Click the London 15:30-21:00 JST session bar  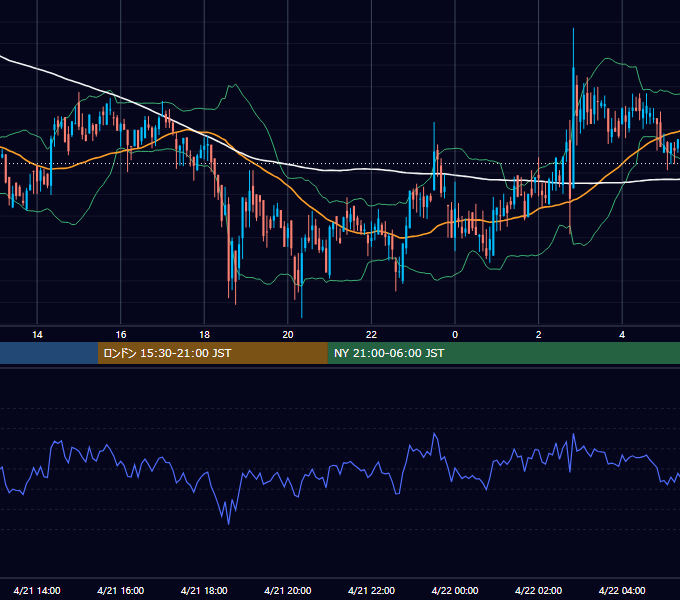212,353
